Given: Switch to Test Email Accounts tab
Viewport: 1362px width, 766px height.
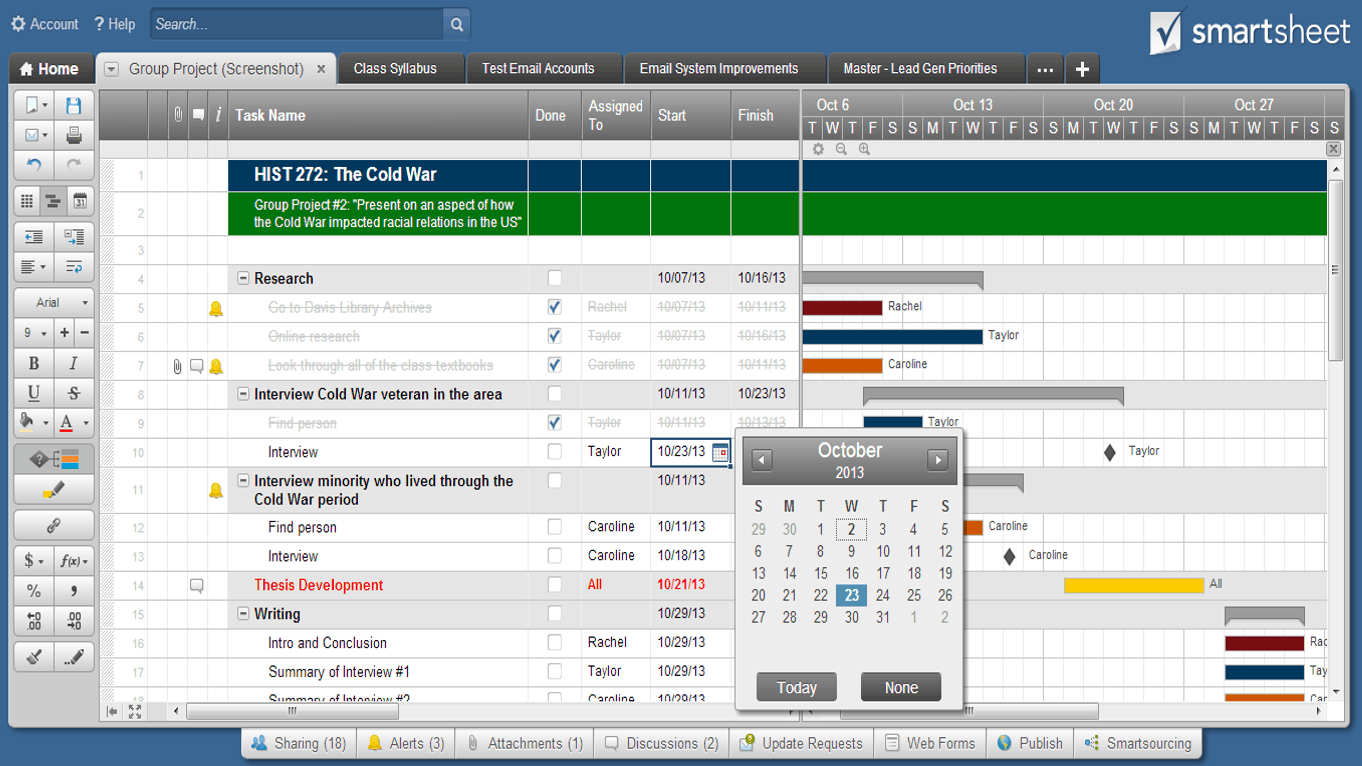Looking at the screenshot, I should click(538, 69).
